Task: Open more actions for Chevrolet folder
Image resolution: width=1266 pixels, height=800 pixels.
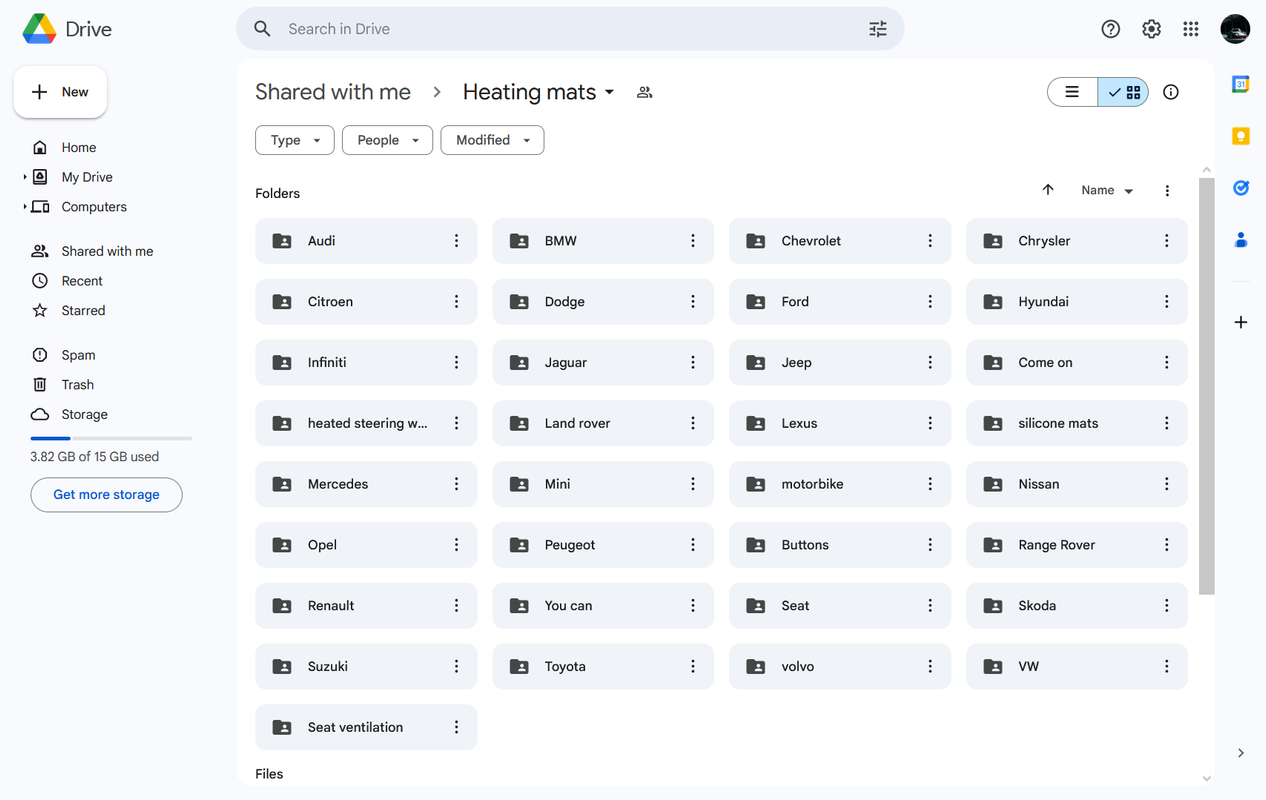Action: pos(930,241)
